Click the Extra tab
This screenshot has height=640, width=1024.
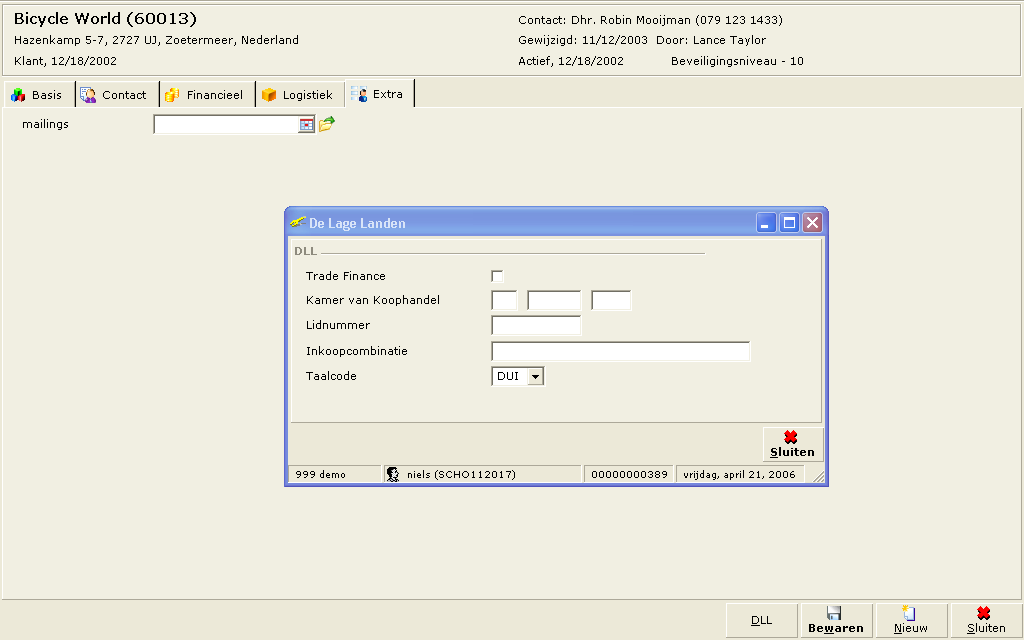tap(379, 94)
